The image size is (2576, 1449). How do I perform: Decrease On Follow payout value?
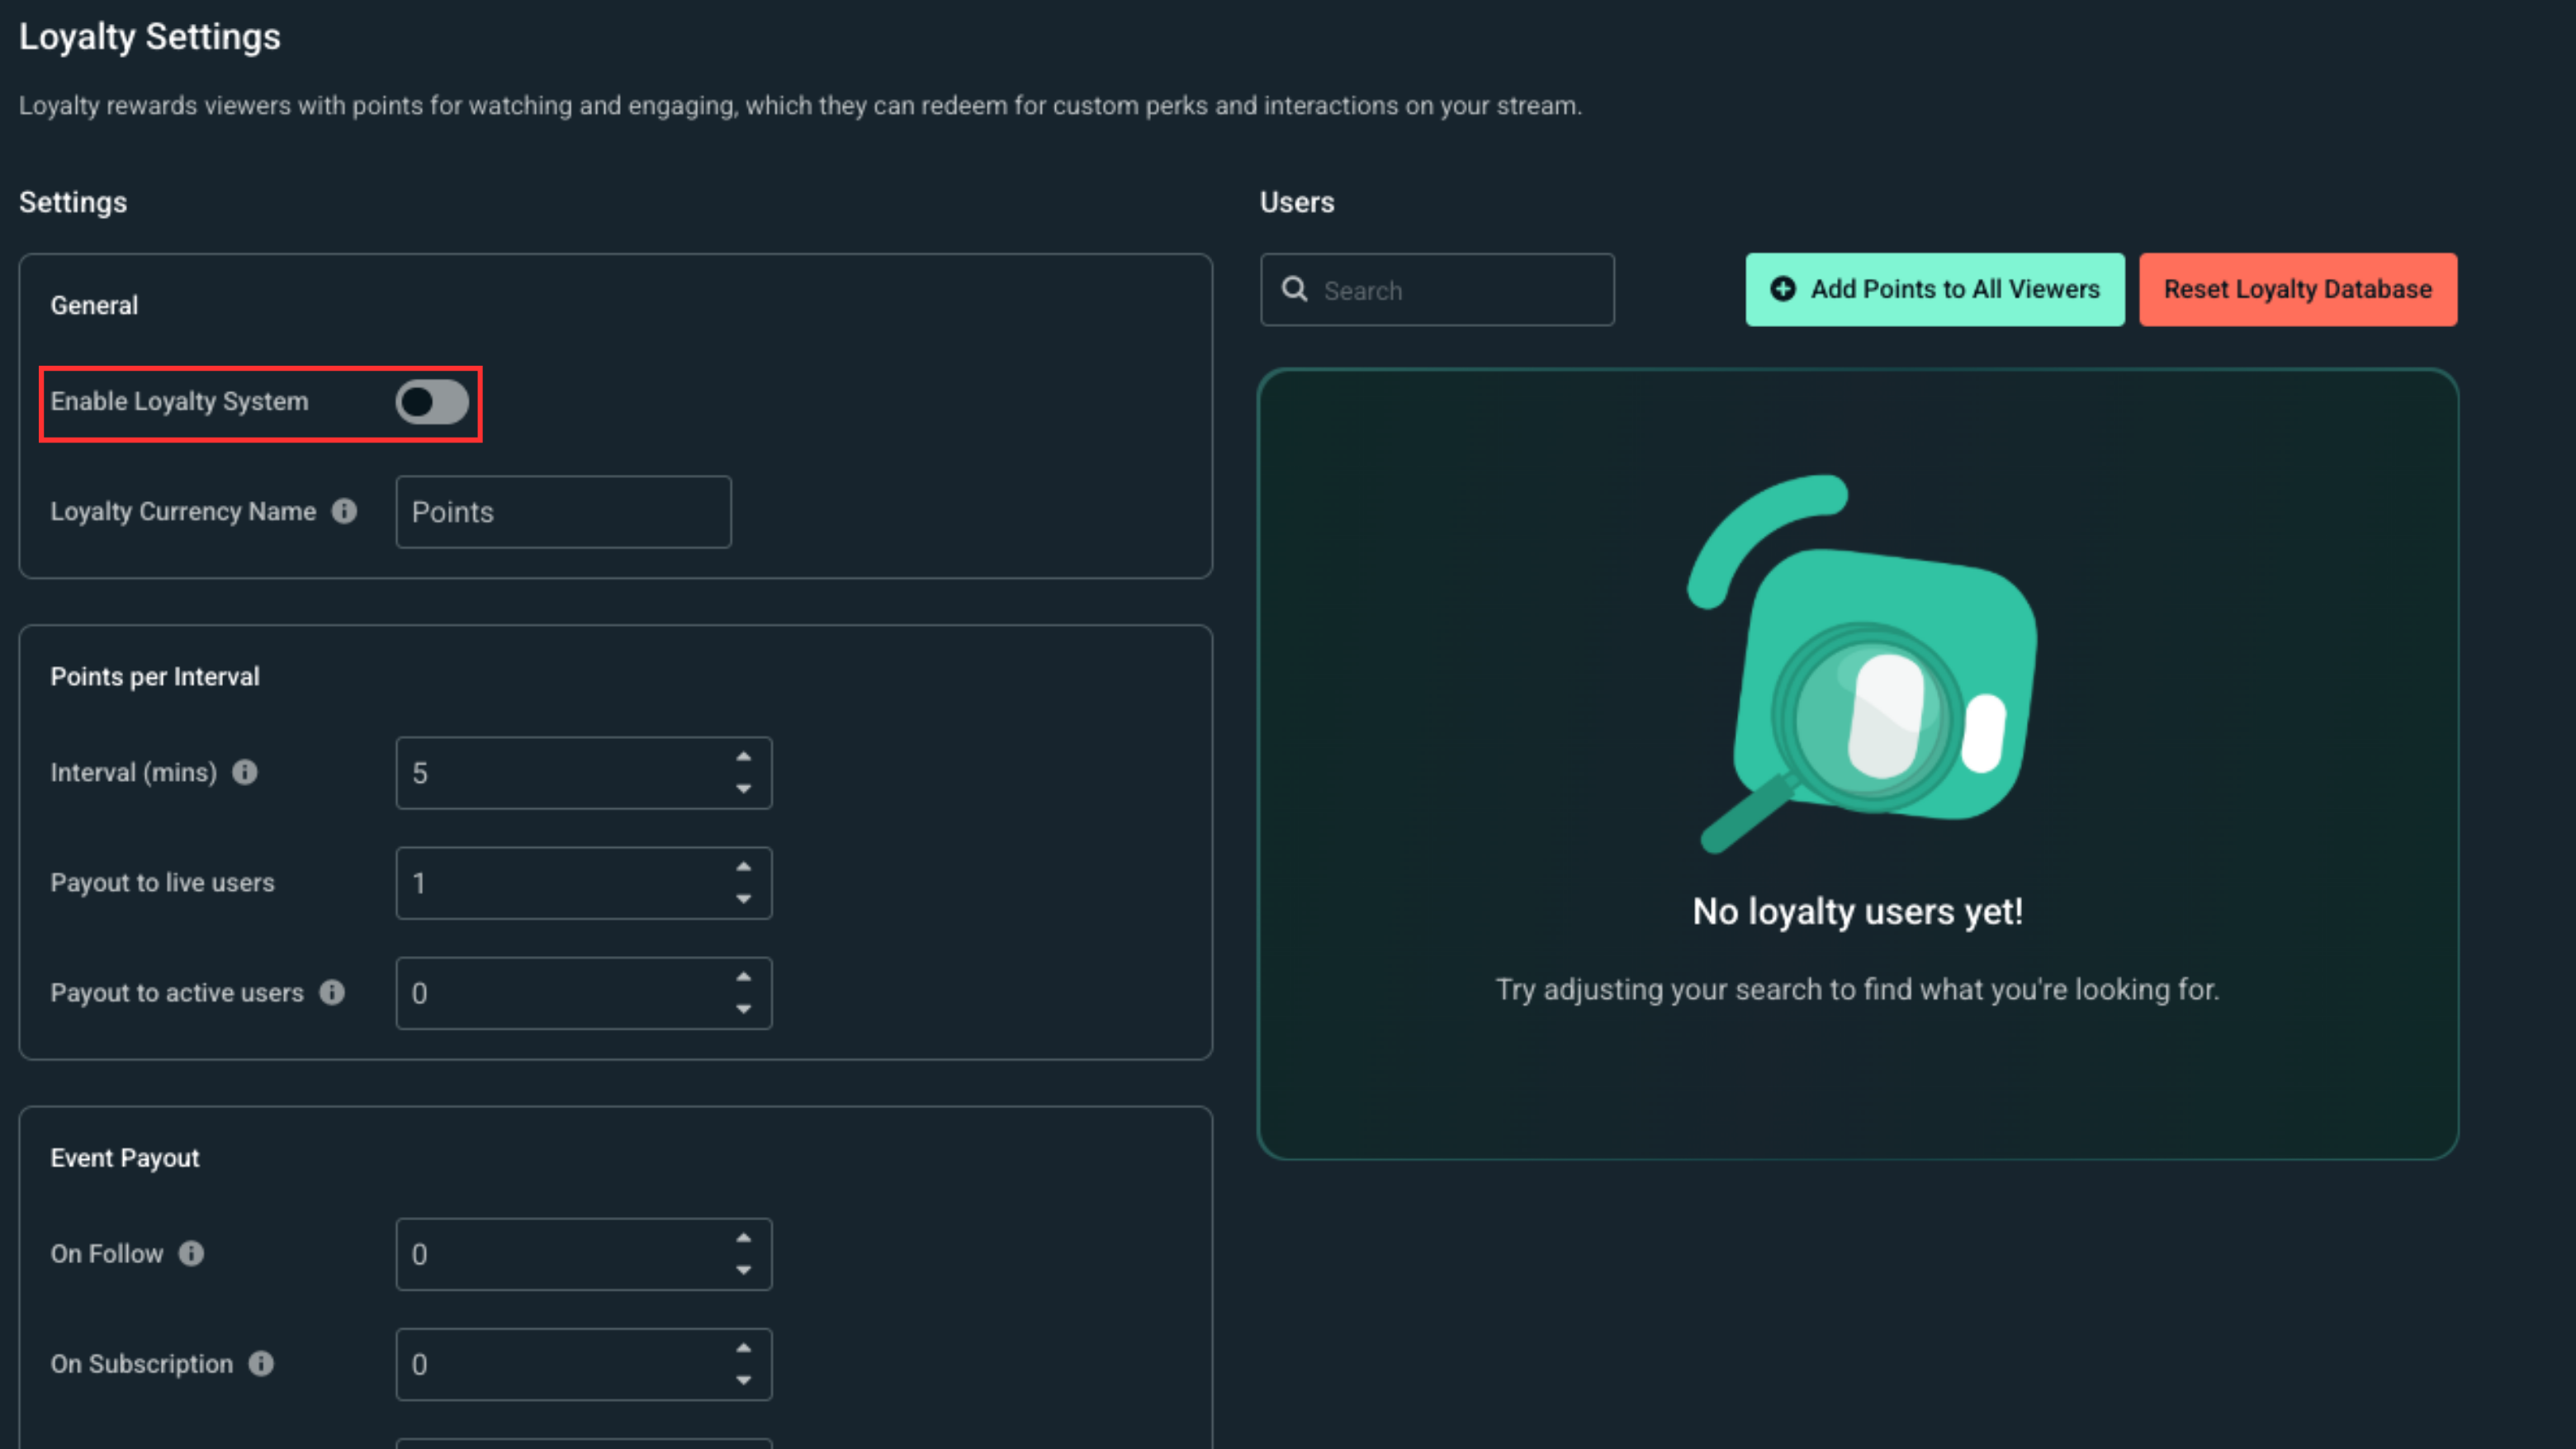743,1270
